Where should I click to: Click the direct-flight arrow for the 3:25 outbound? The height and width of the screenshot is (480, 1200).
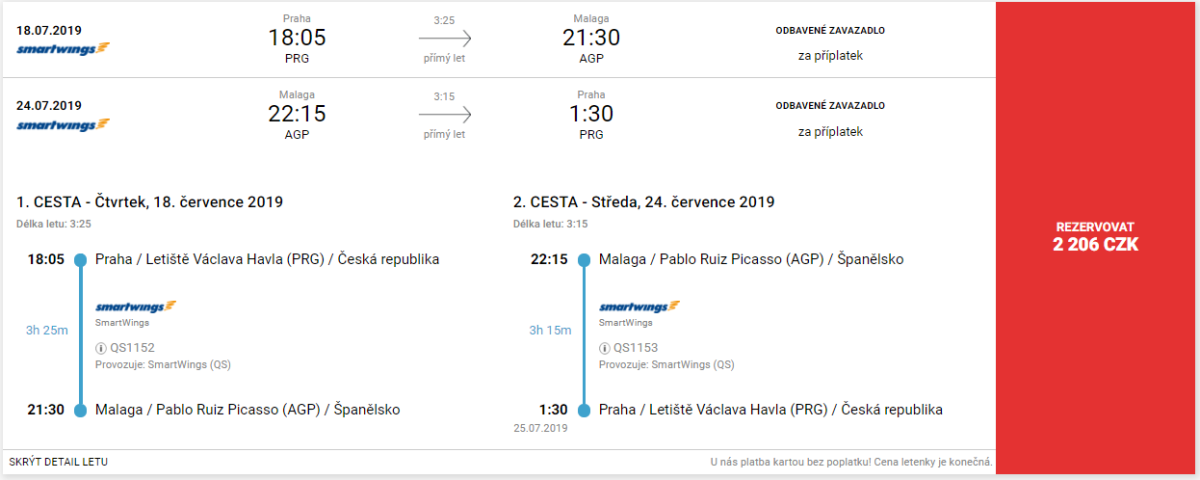[x=444, y=39]
